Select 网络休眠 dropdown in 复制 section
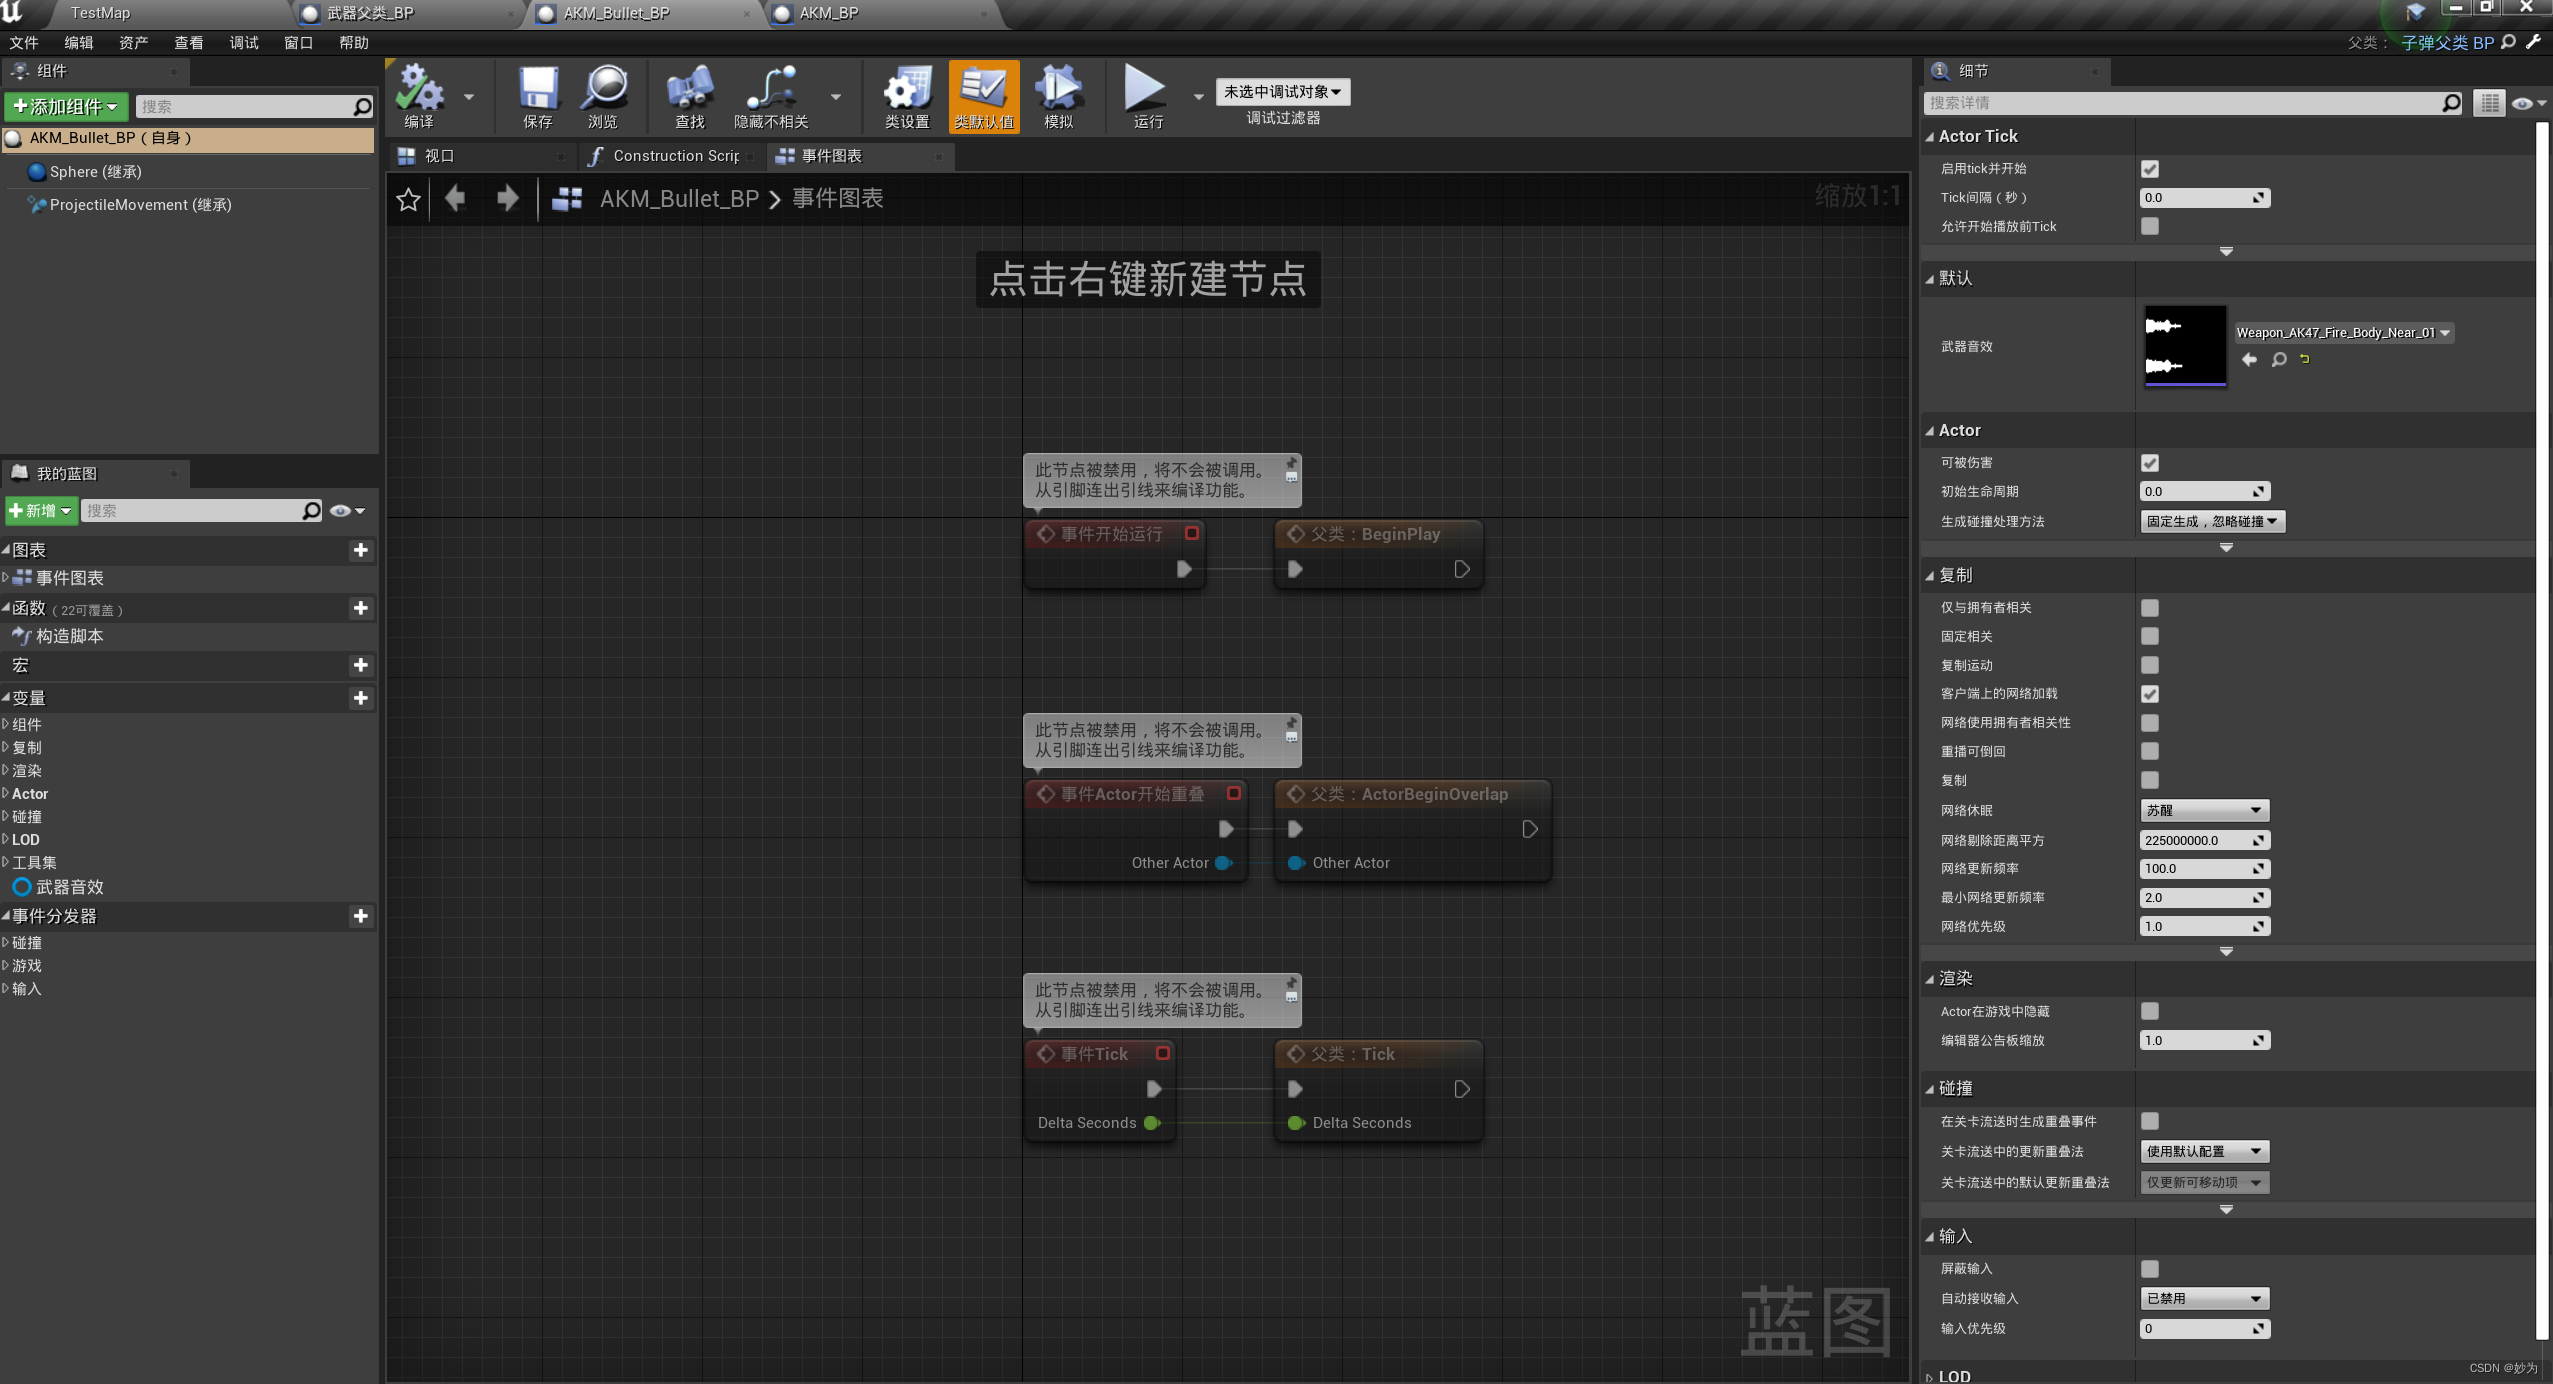Image resolution: width=2553 pixels, height=1384 pixels. point(2204,810)
